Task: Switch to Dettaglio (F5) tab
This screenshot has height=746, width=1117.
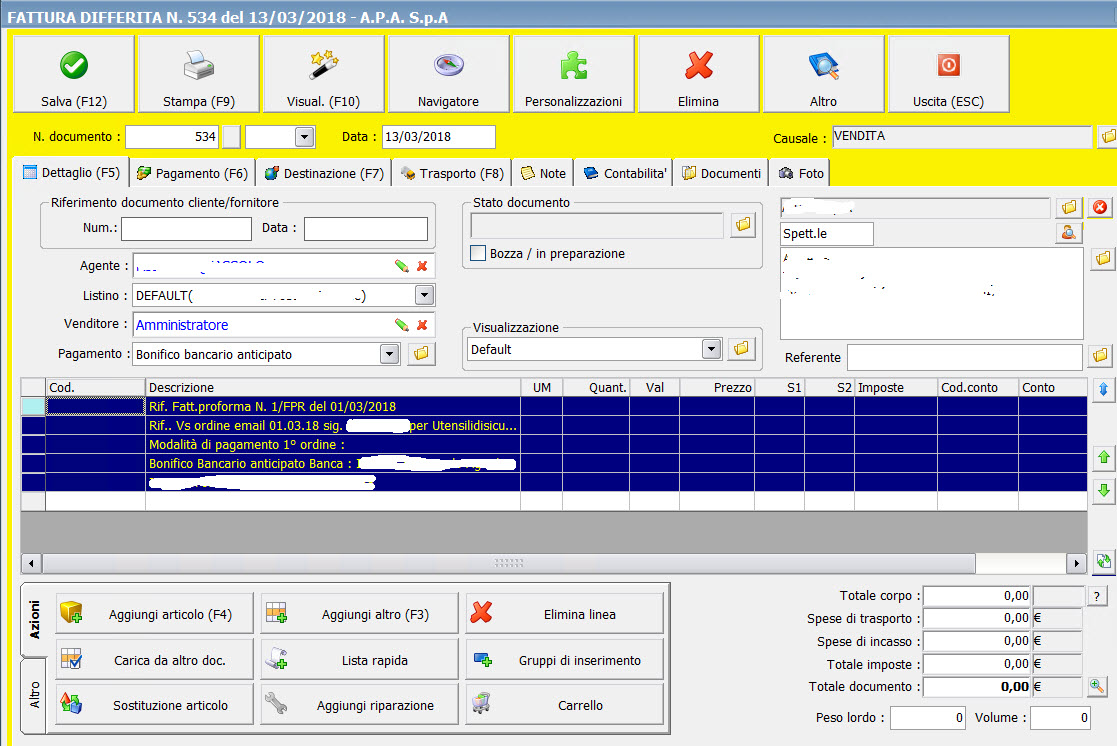Action: coord(71,172)
